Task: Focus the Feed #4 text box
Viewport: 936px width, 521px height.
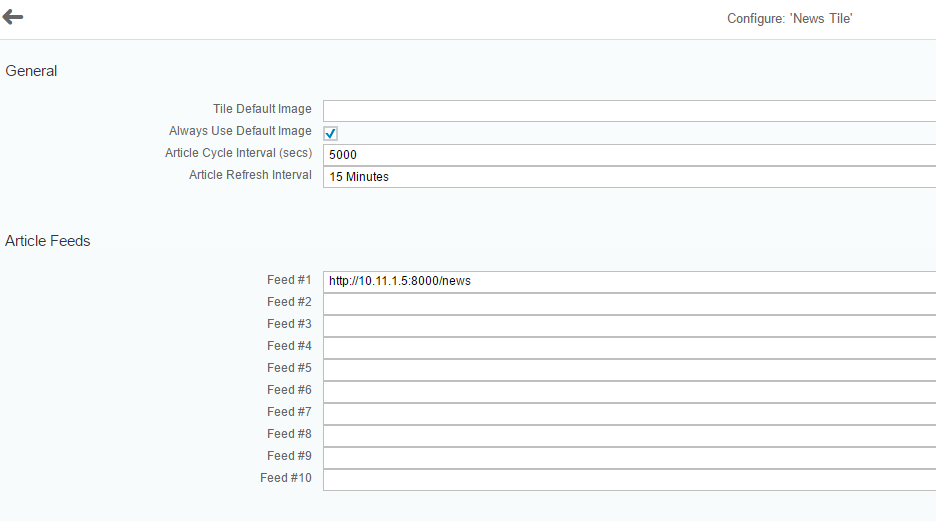Action: coord(628,347)
